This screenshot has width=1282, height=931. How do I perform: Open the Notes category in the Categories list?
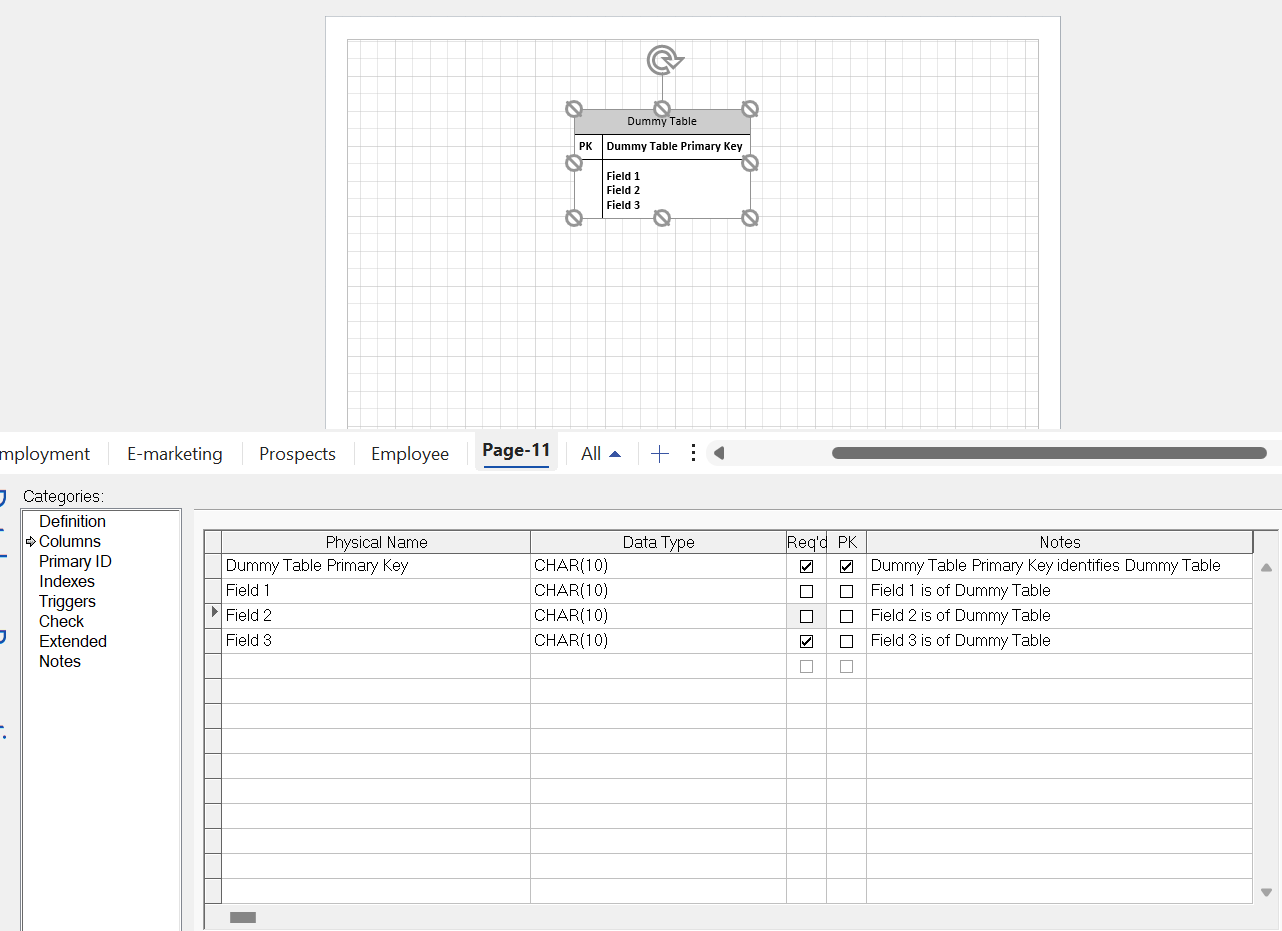pyautogui.click(x=60, y=661)
